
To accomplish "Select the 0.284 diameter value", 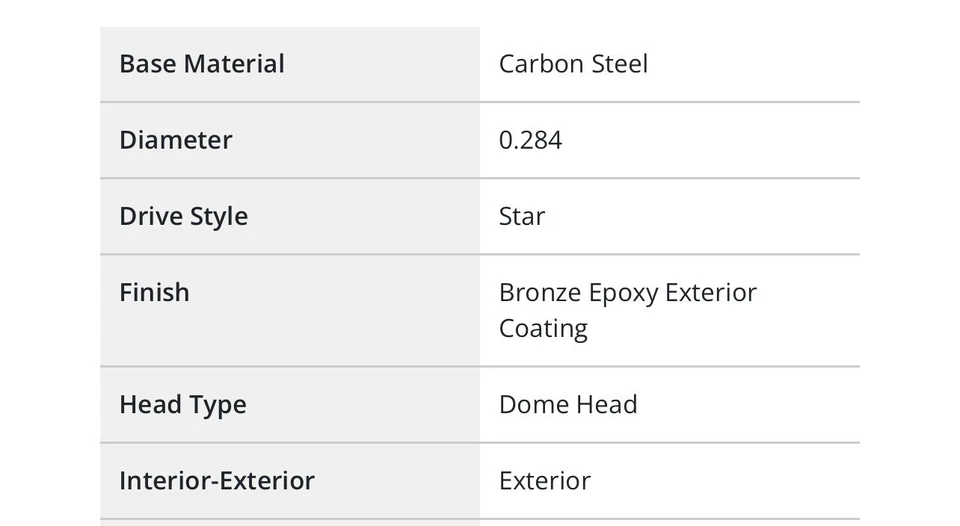I will click(530, 140).
